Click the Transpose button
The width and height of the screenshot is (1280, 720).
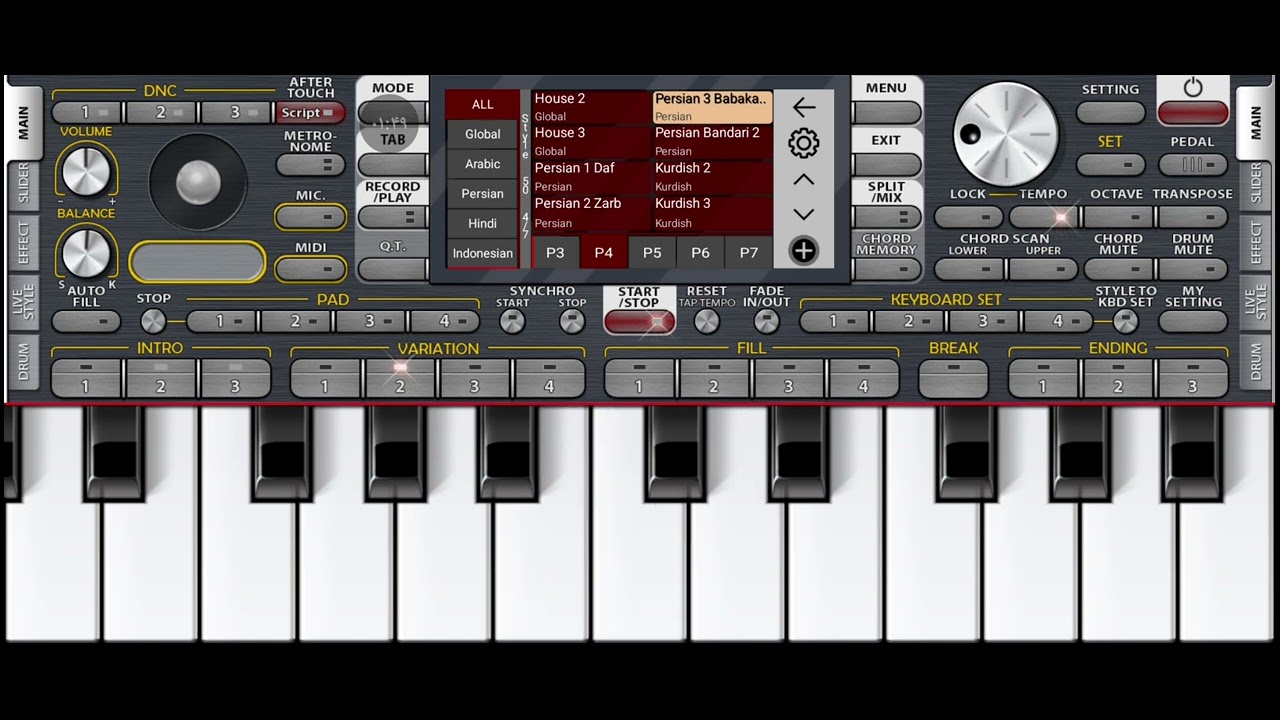1192,217
